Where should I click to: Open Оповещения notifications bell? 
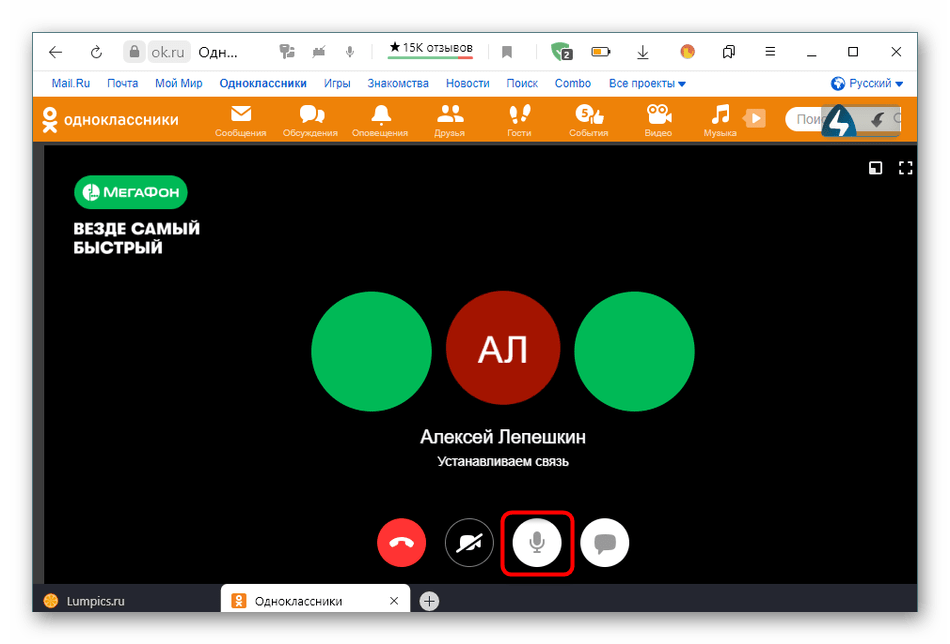(x=380, y=119)
